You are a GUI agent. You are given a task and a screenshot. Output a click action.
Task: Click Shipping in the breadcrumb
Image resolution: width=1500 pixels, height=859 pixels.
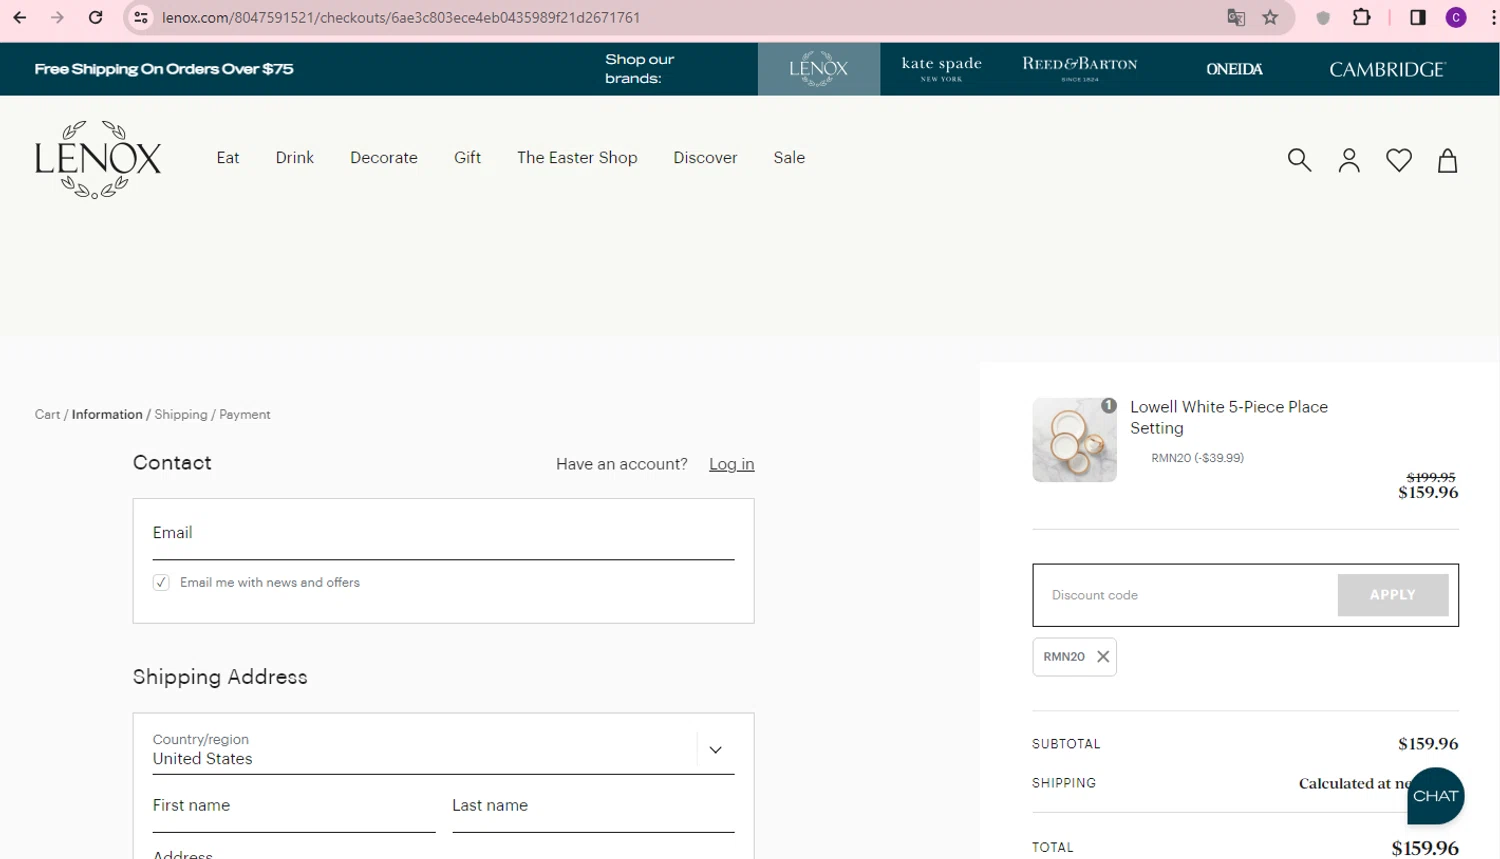pyautogui.click(x=181, y=414)
